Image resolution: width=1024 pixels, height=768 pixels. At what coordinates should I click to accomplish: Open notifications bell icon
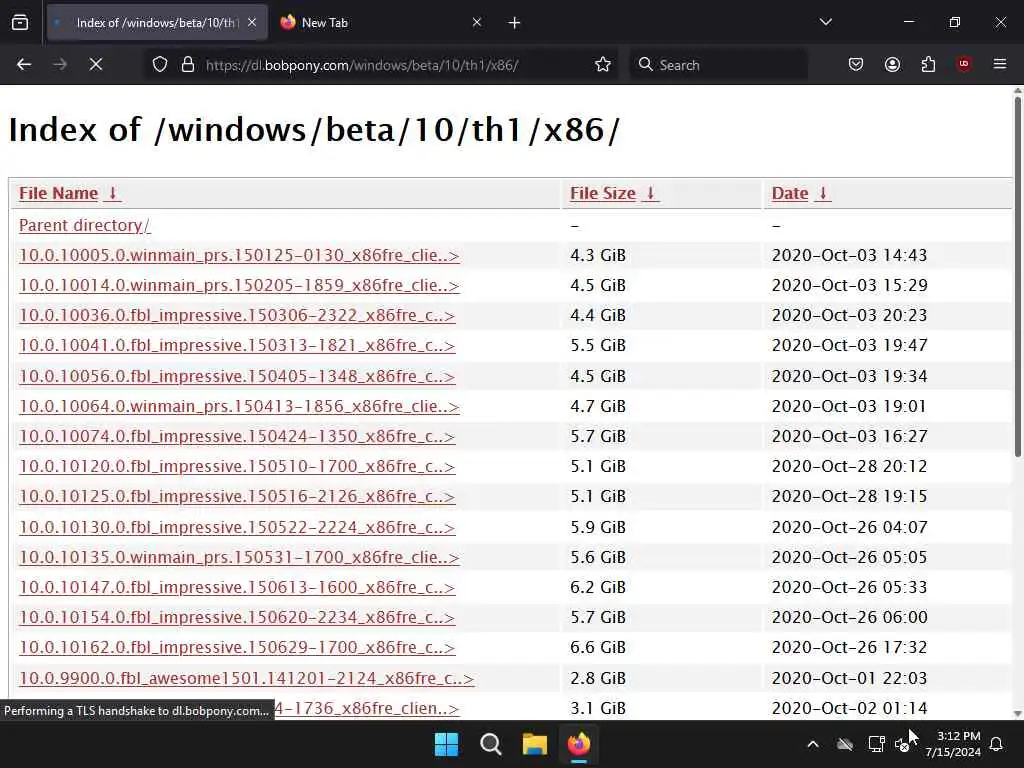(x=997, y=744)
